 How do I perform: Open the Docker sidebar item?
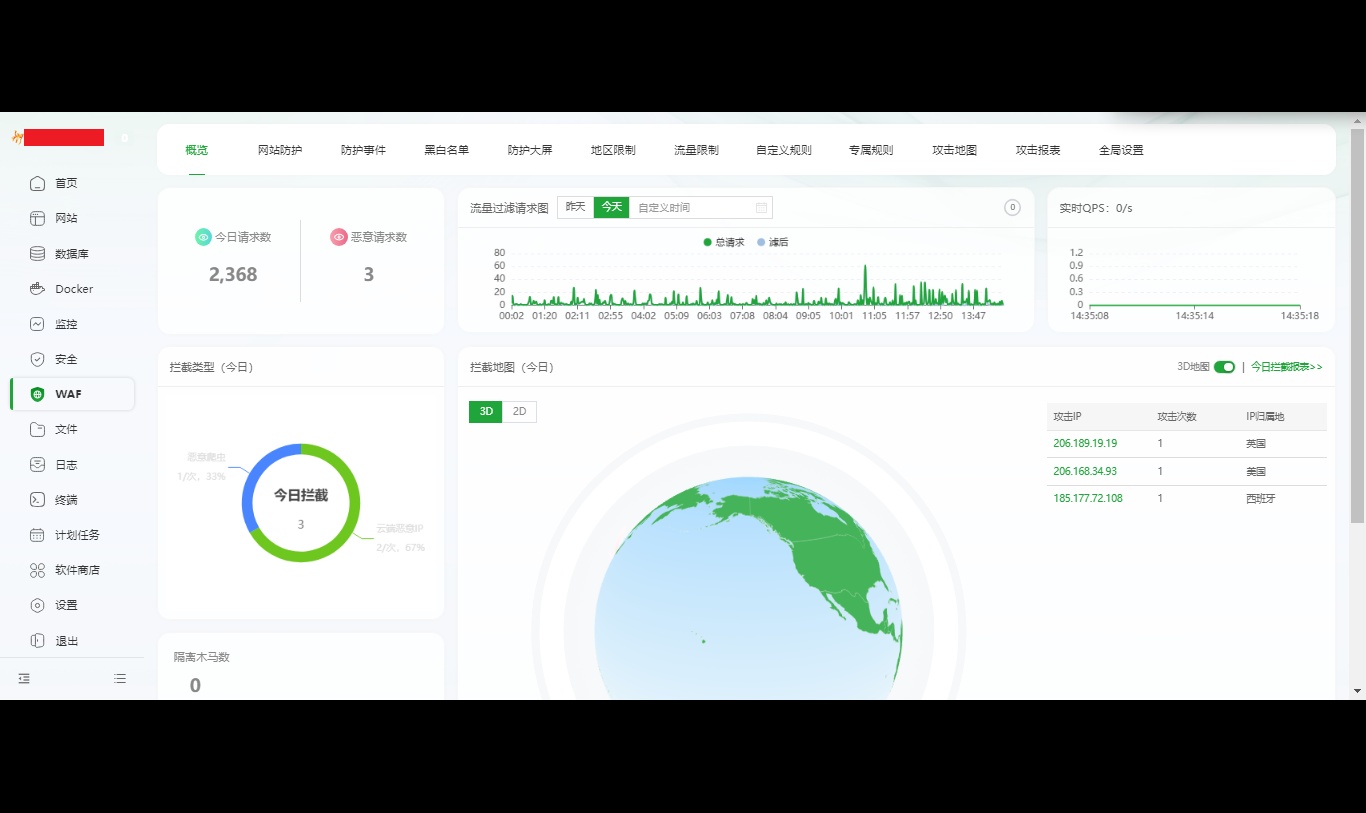coord(73,289)
